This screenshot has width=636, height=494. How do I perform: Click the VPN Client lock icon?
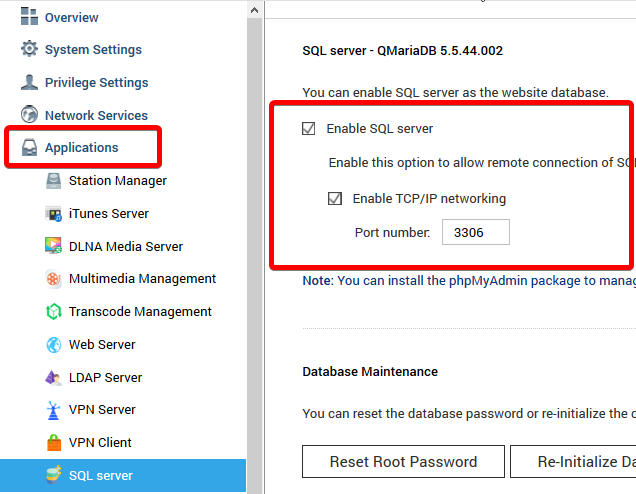pos(54,442)
